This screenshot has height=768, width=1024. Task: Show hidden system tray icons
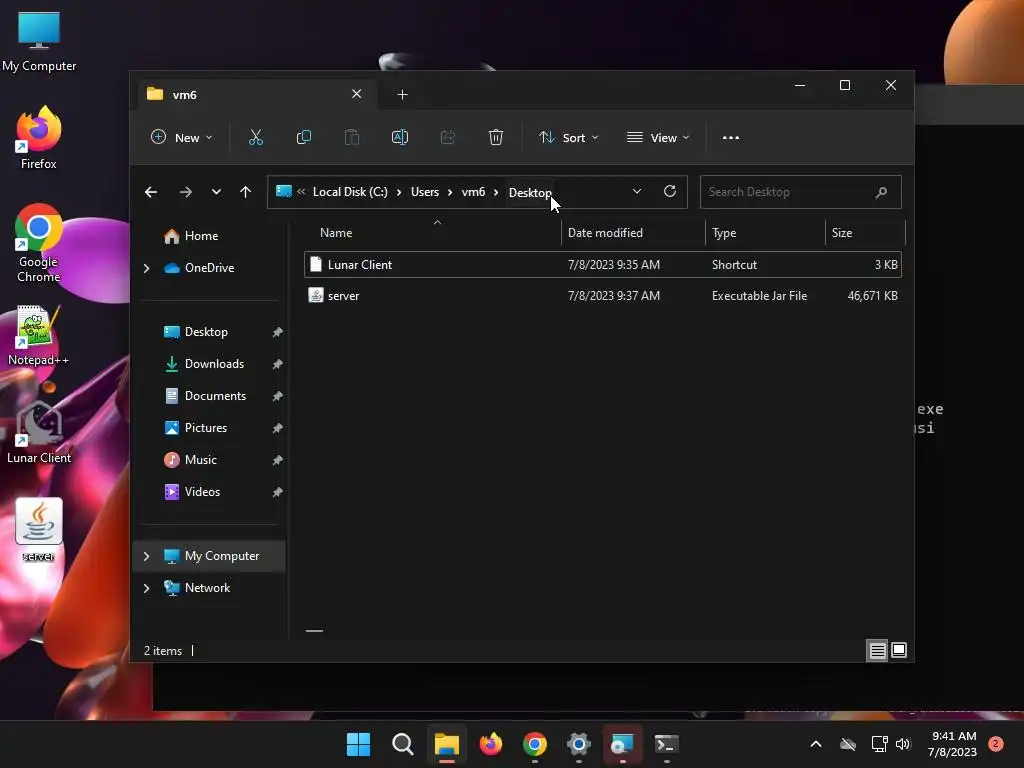pos(816,744)
